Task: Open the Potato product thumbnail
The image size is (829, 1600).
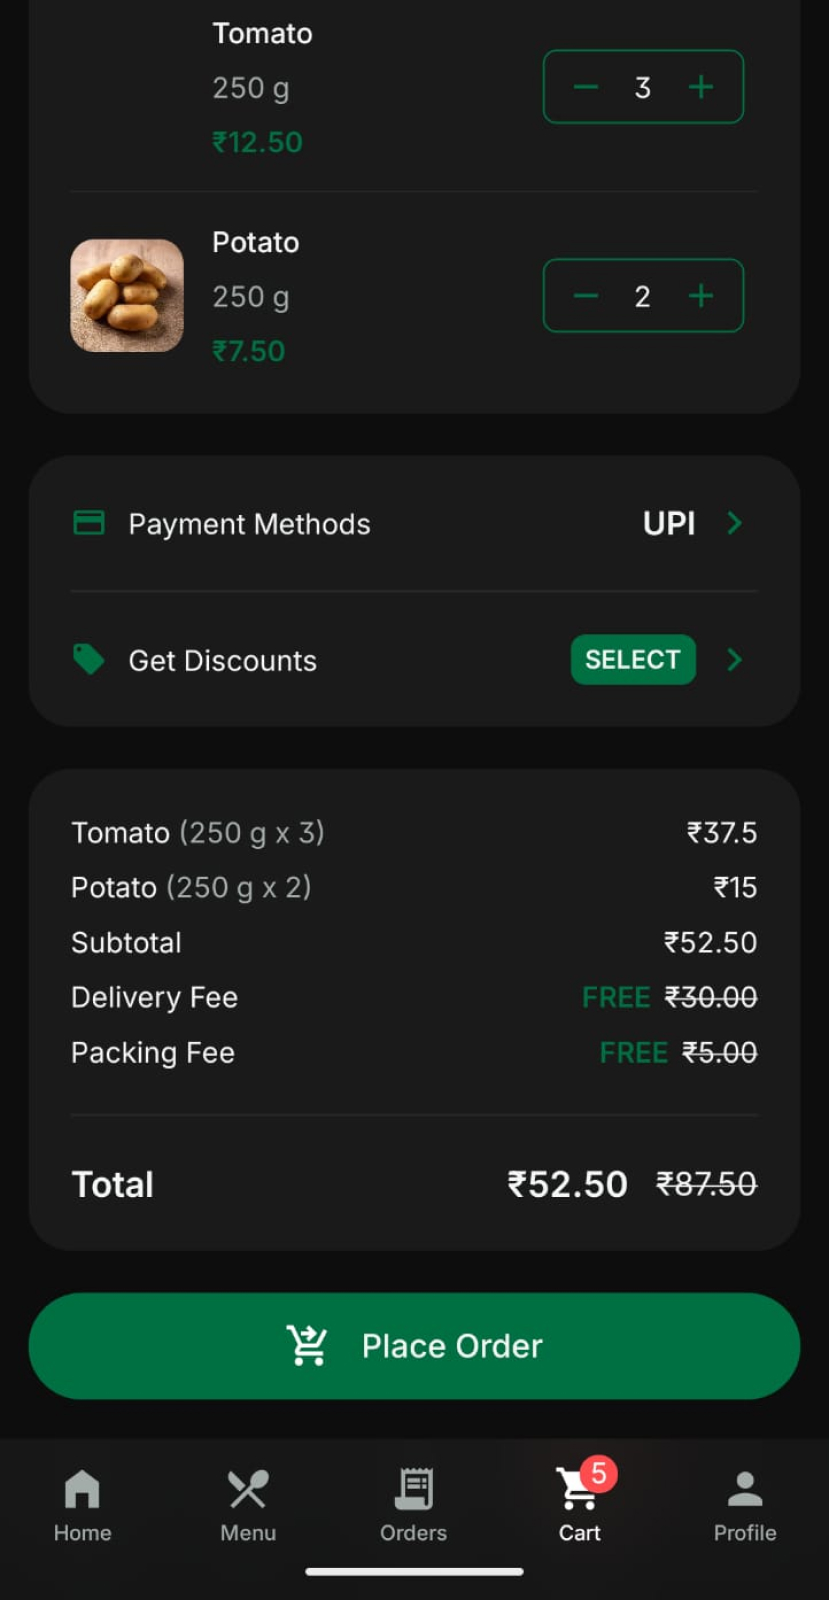Action: tap(127, 296)
